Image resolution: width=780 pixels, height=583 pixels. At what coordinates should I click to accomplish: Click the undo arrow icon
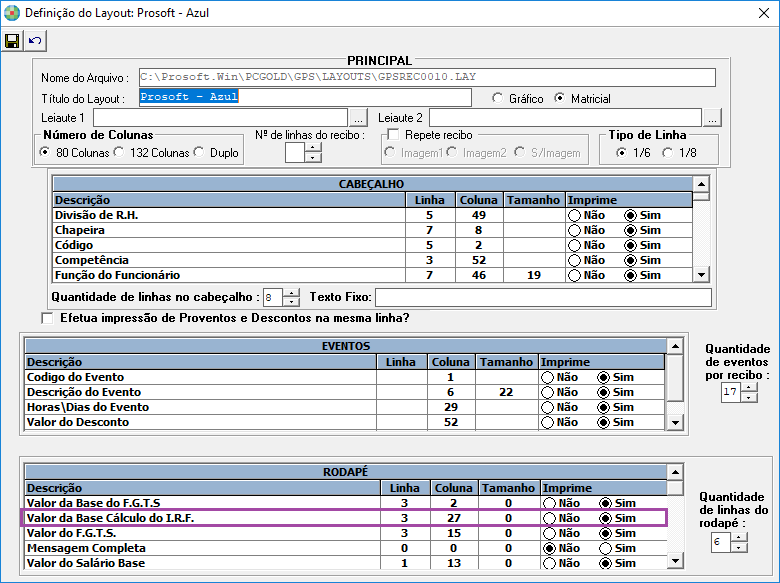pyautogui.click(x=35, y=41)
